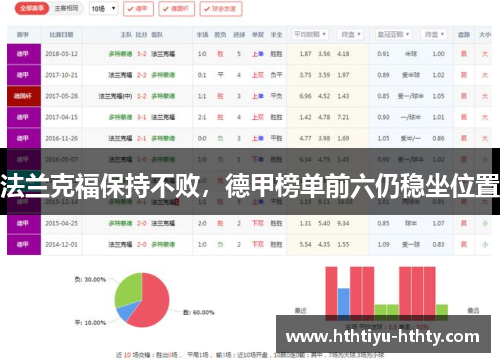Click the 进球 column header

click(239, 34)
